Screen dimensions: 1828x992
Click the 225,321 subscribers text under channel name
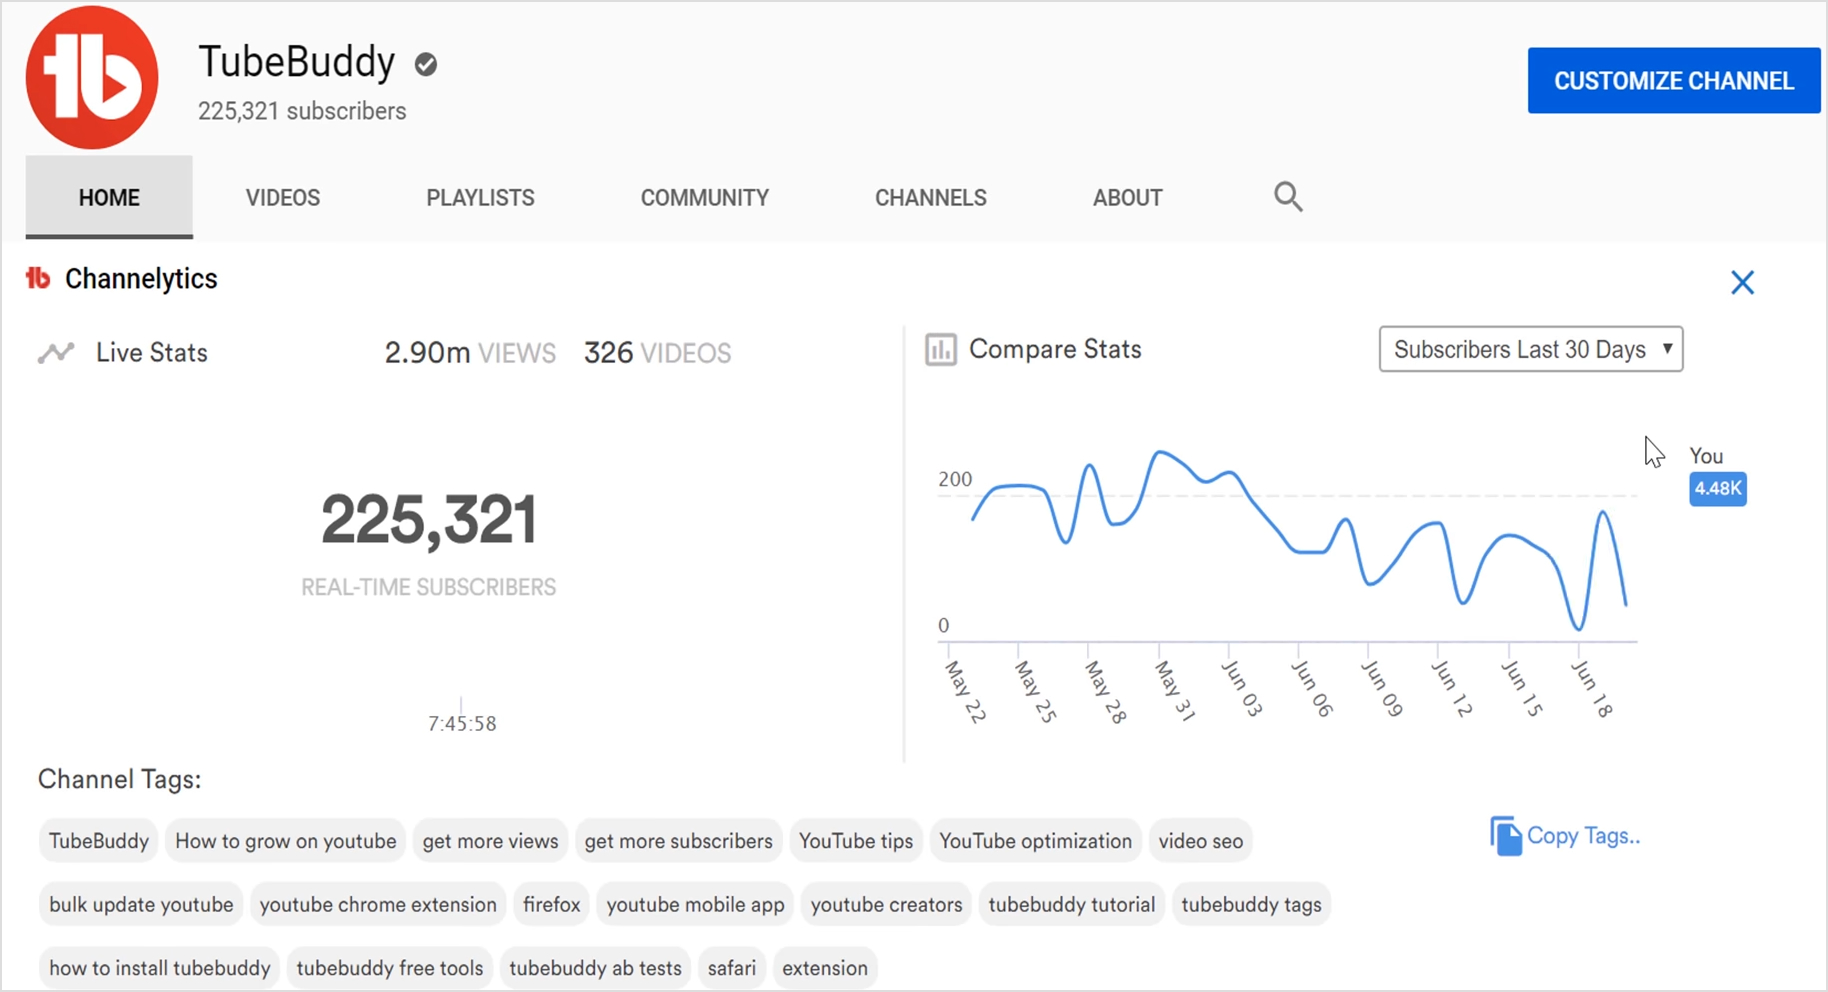point(302,111)
